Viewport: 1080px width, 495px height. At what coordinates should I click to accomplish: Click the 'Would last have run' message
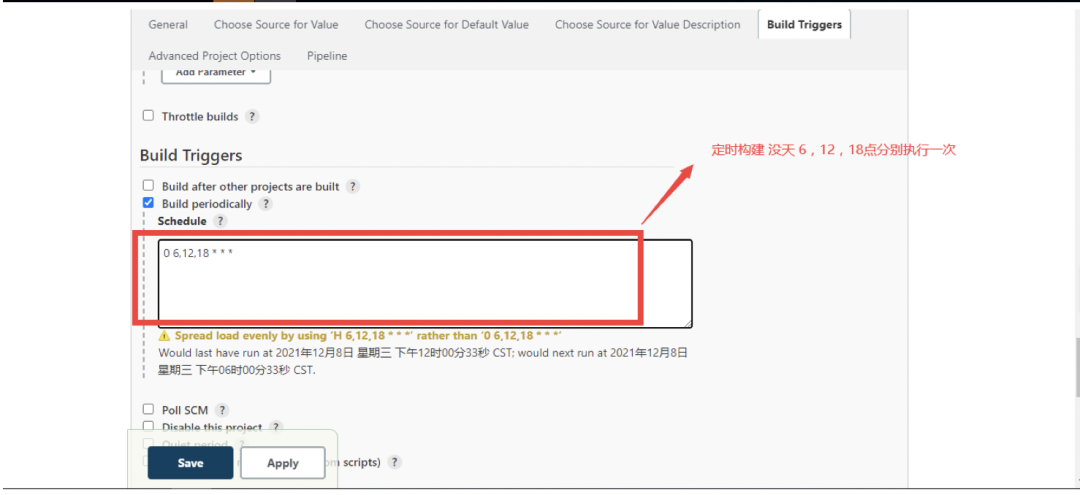click(423, 361)
